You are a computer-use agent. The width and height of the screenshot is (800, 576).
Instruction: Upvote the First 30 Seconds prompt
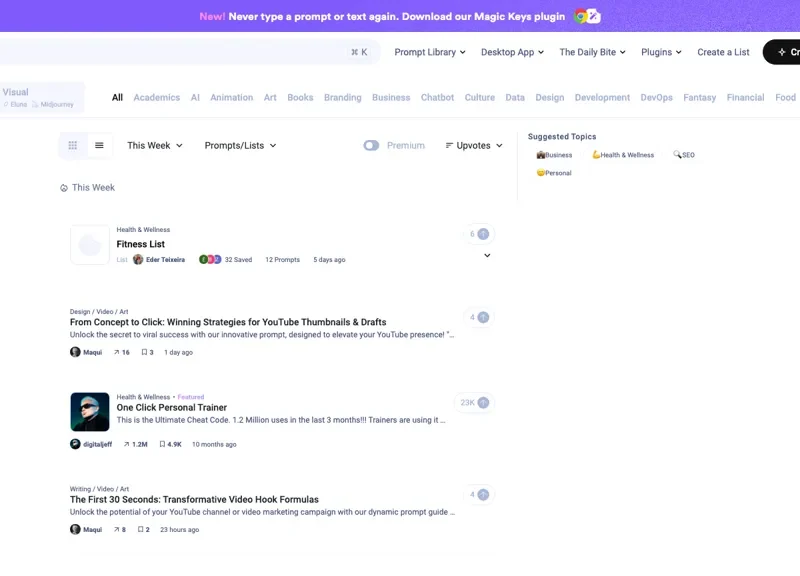[x=483, y=494]
